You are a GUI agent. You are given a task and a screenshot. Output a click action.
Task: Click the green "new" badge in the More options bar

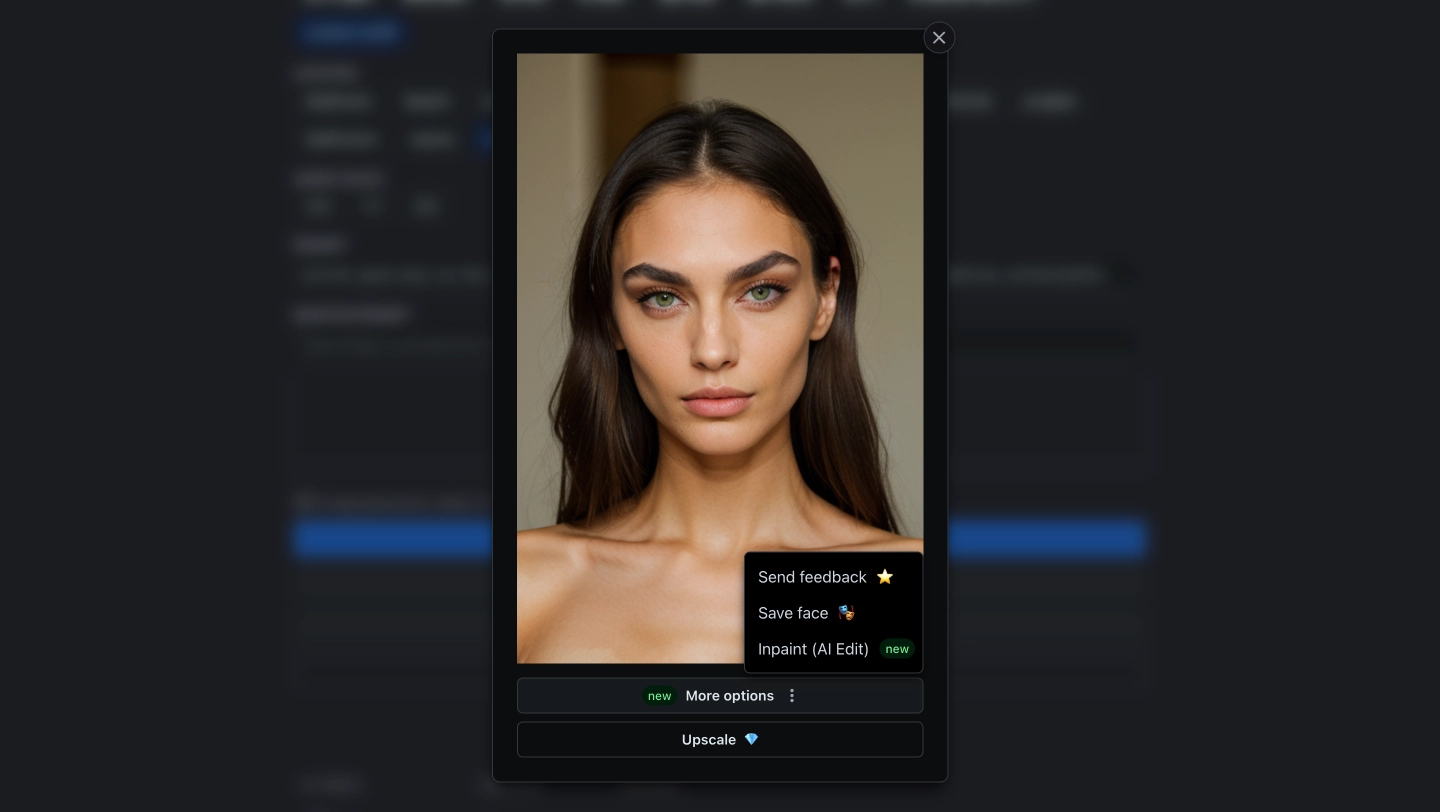659,696
